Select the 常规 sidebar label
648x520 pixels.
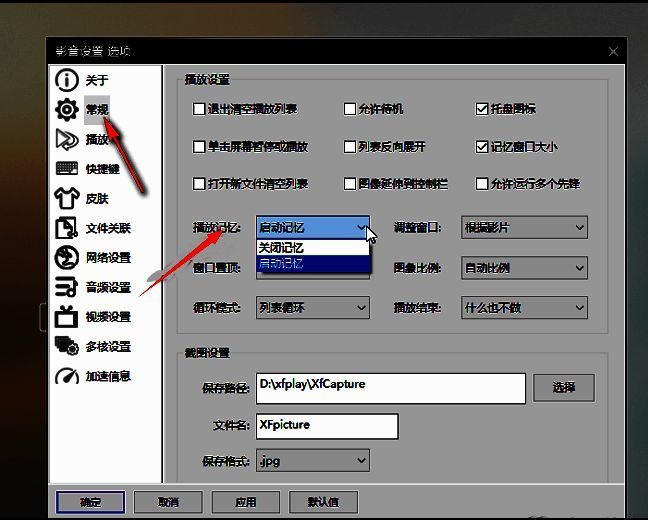(97, 110)
